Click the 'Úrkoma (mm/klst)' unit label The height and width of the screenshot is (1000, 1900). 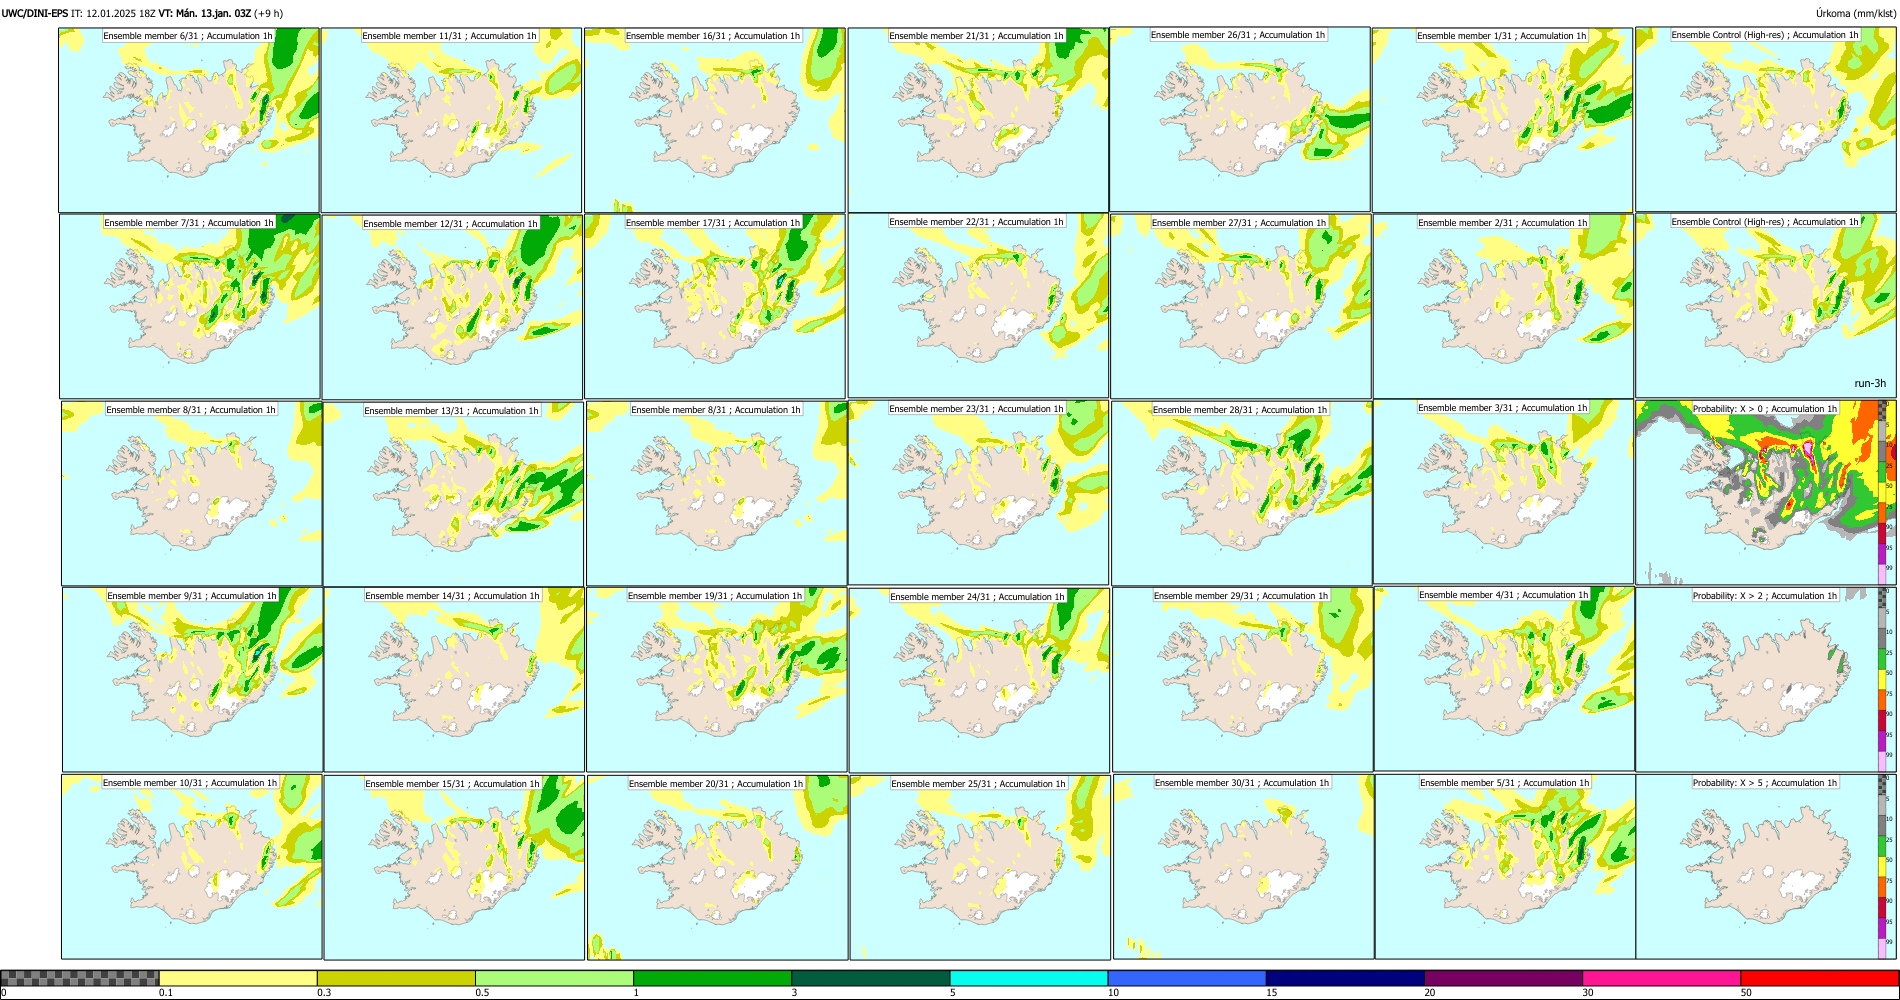click(x=1856, y=13)
